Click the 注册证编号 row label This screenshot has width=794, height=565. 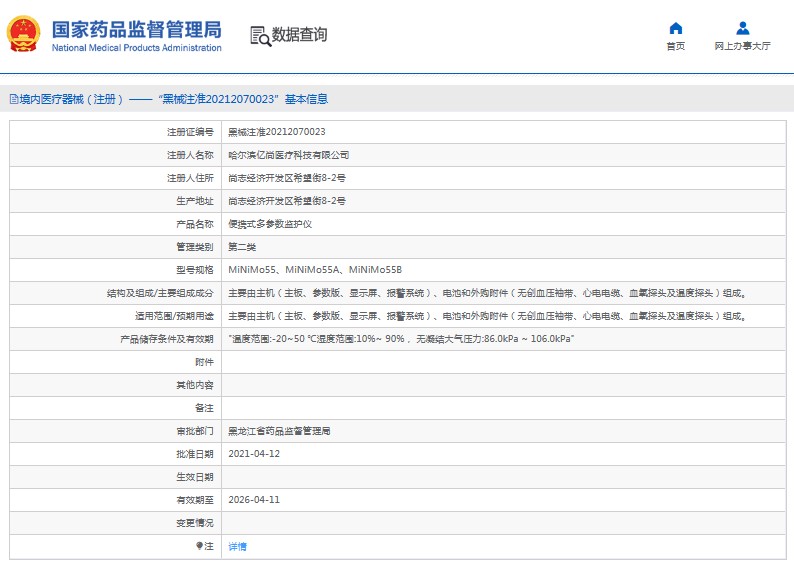[190, 132]
